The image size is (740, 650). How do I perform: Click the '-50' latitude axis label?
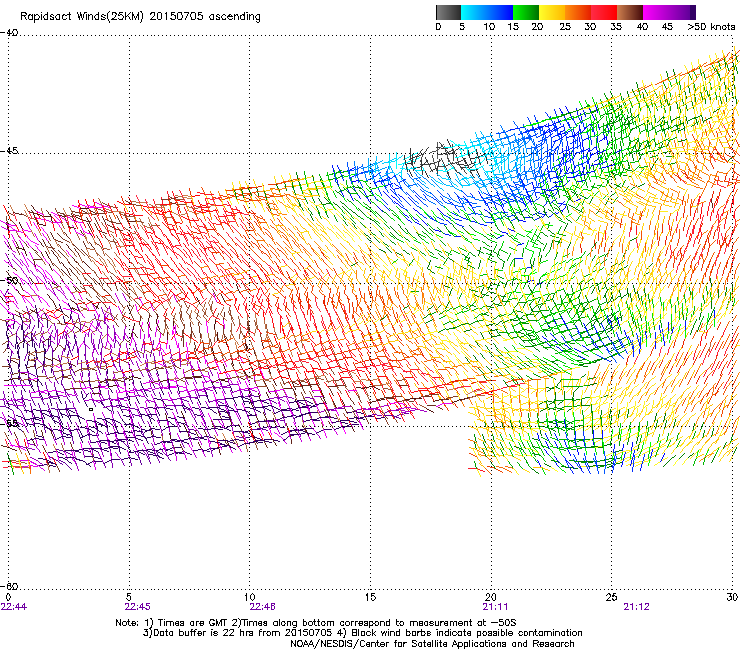point(9,281)
